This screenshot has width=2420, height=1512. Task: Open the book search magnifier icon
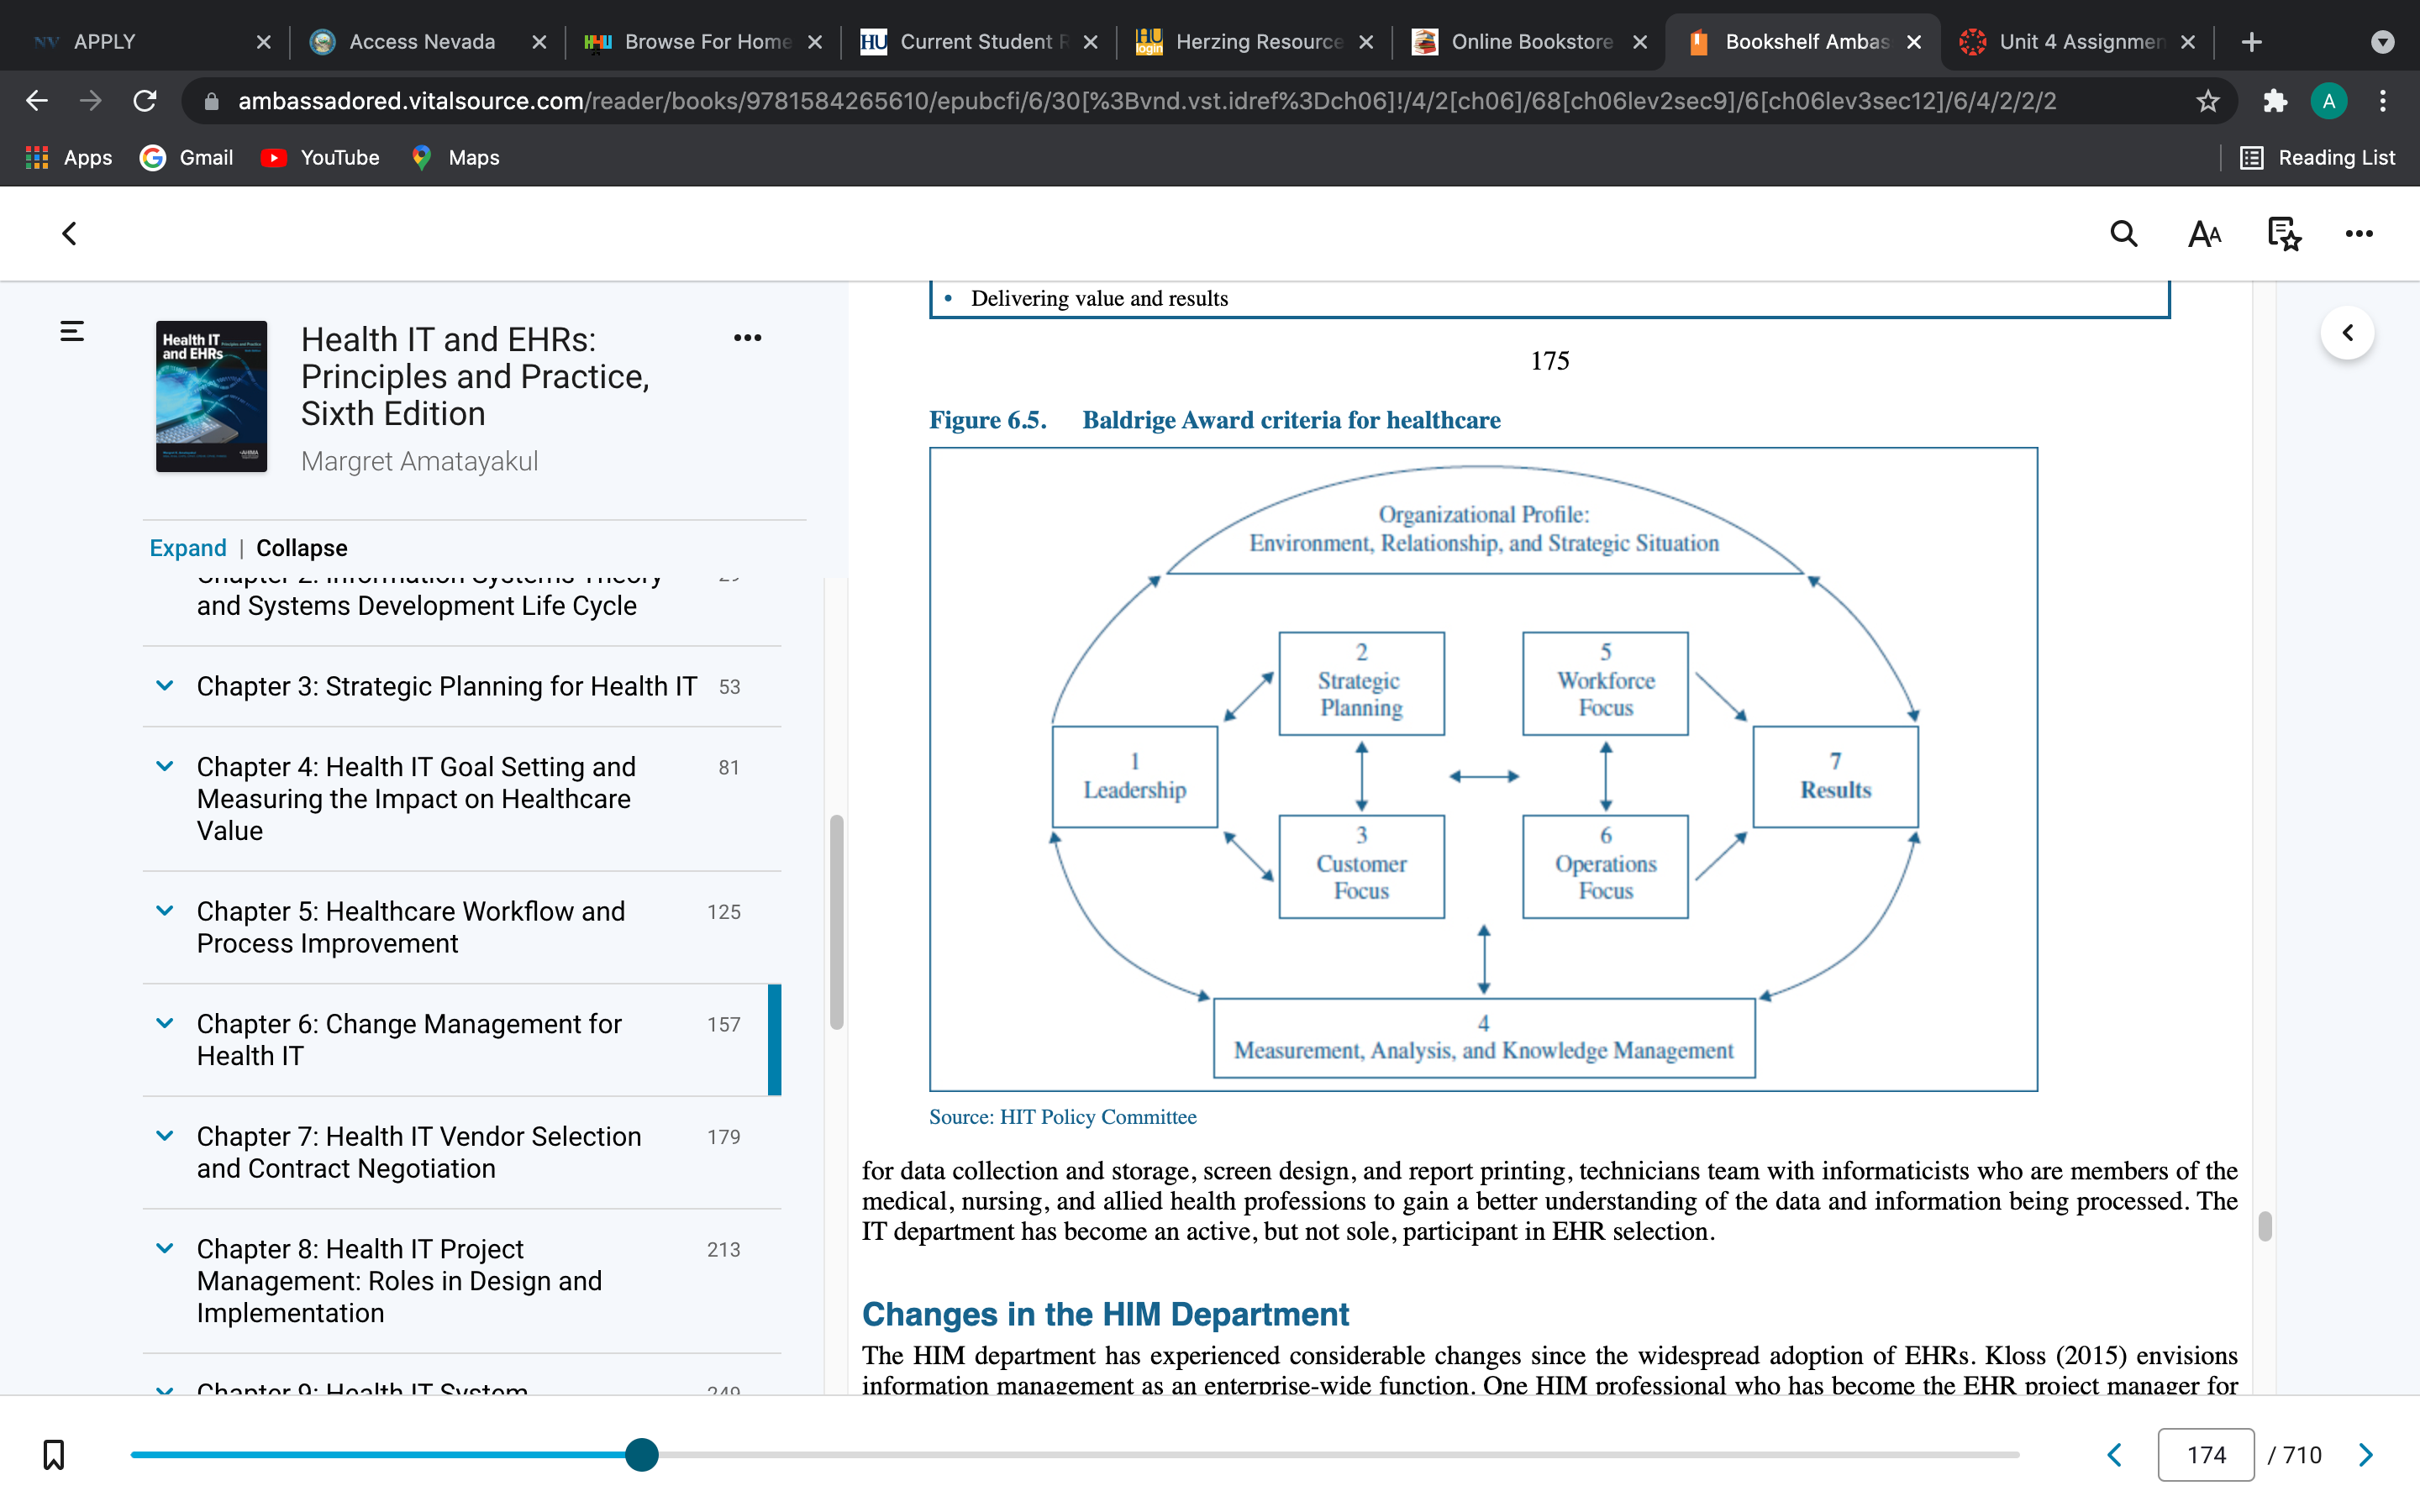[x=2124, y=234]
